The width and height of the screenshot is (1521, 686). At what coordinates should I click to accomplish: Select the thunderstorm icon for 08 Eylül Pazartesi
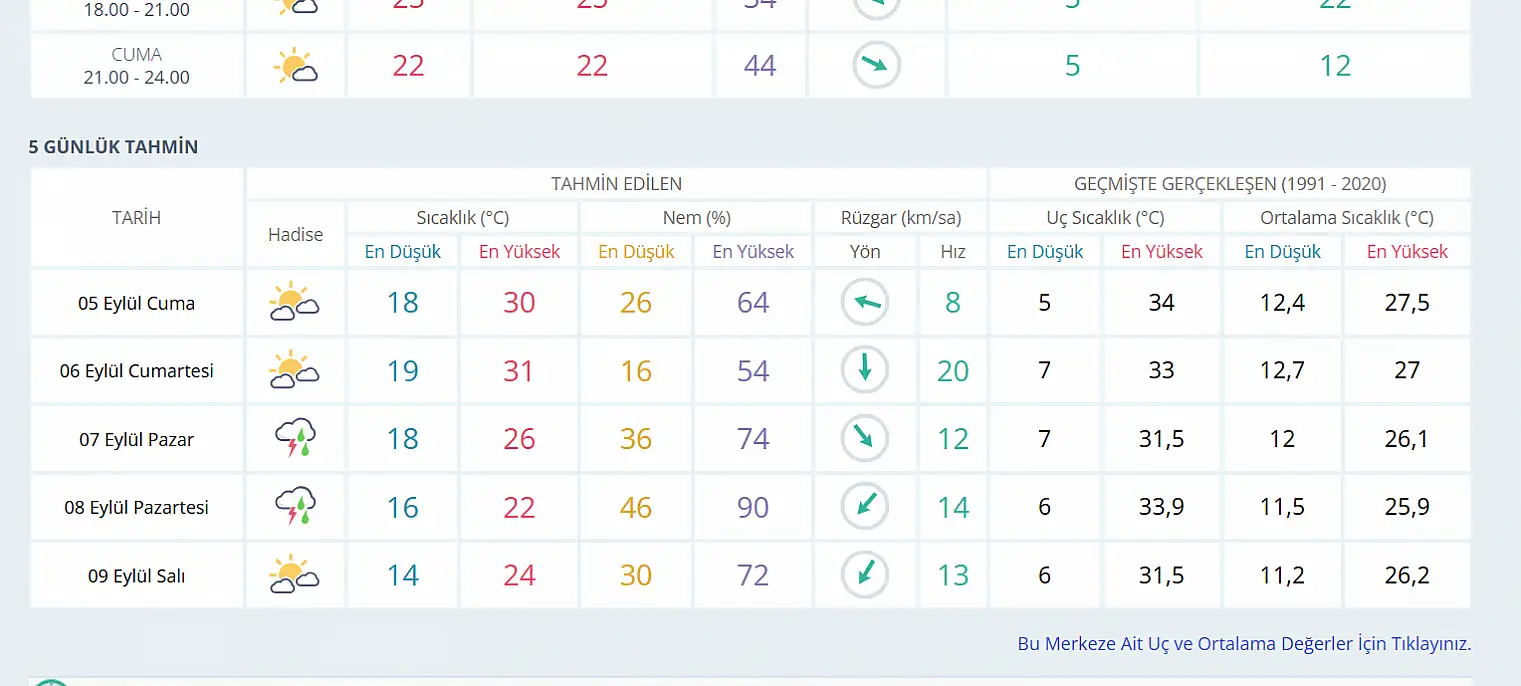coord(295,507)
